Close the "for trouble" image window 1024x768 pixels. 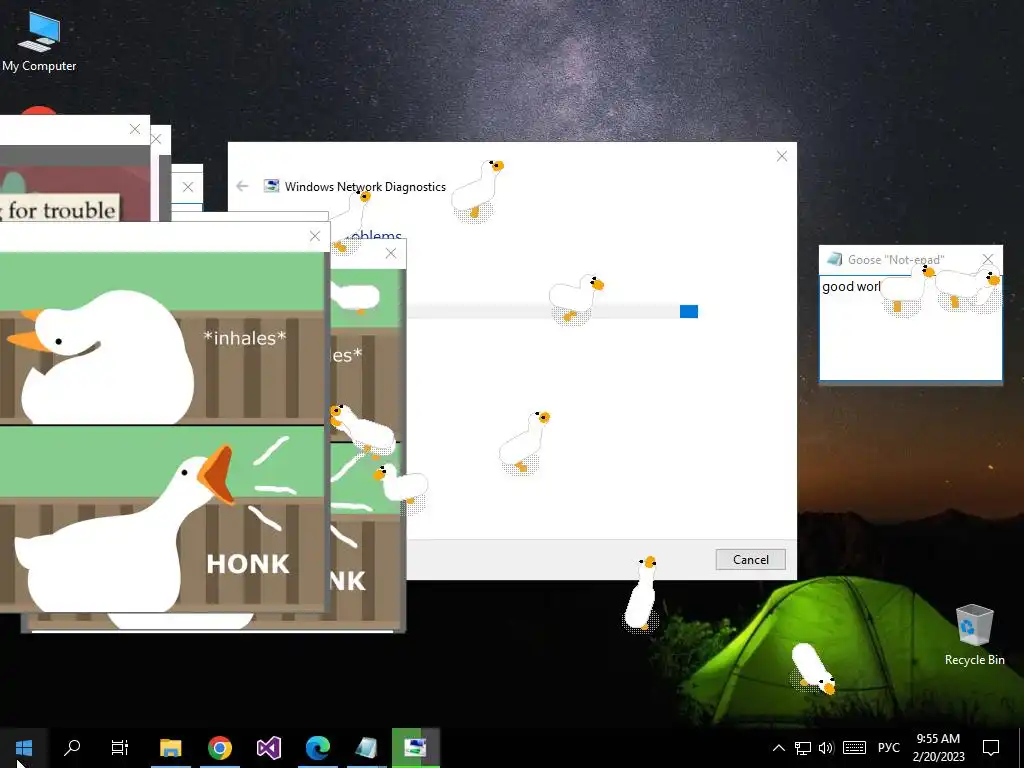[x=135, y=129]
